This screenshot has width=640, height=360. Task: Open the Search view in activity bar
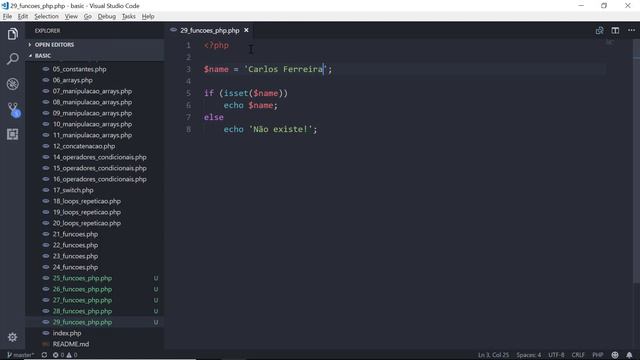pos(13,59)
